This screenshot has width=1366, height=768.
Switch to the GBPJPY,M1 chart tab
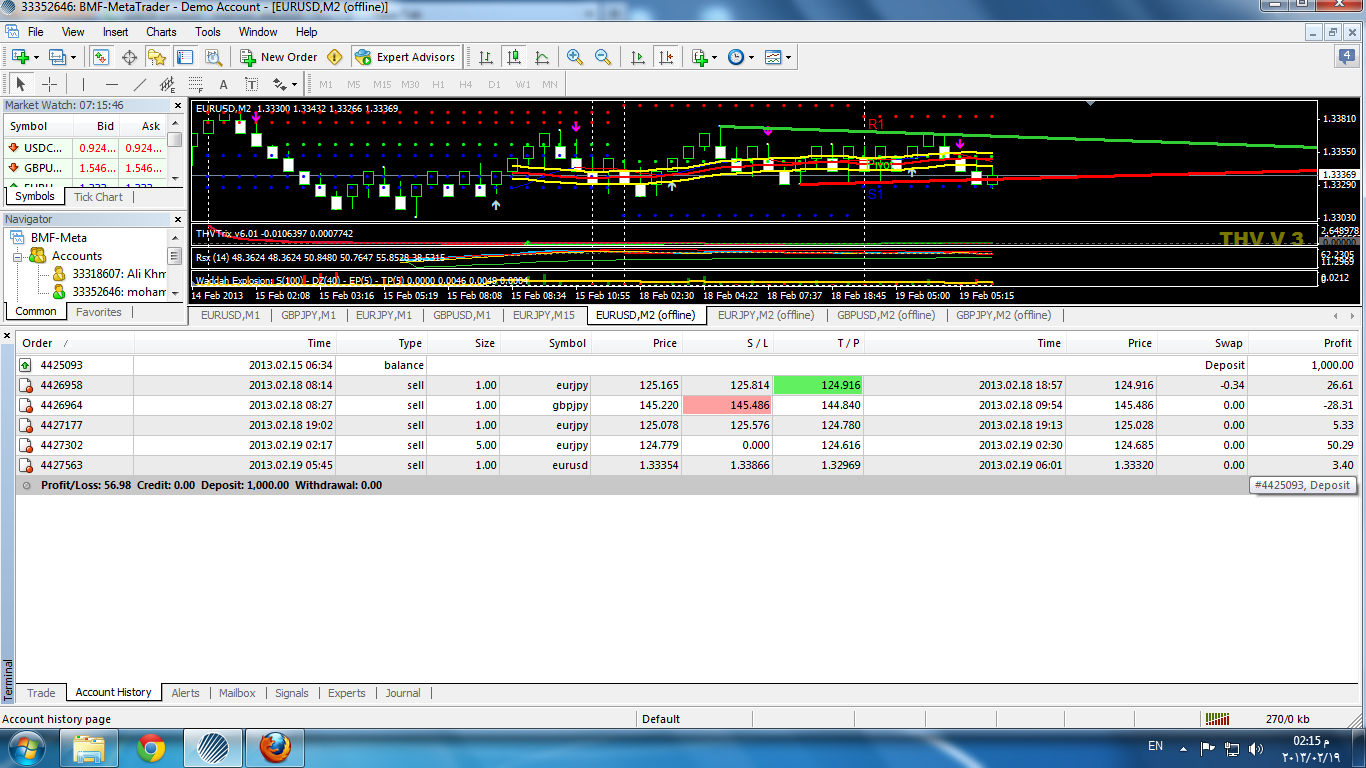307,315
